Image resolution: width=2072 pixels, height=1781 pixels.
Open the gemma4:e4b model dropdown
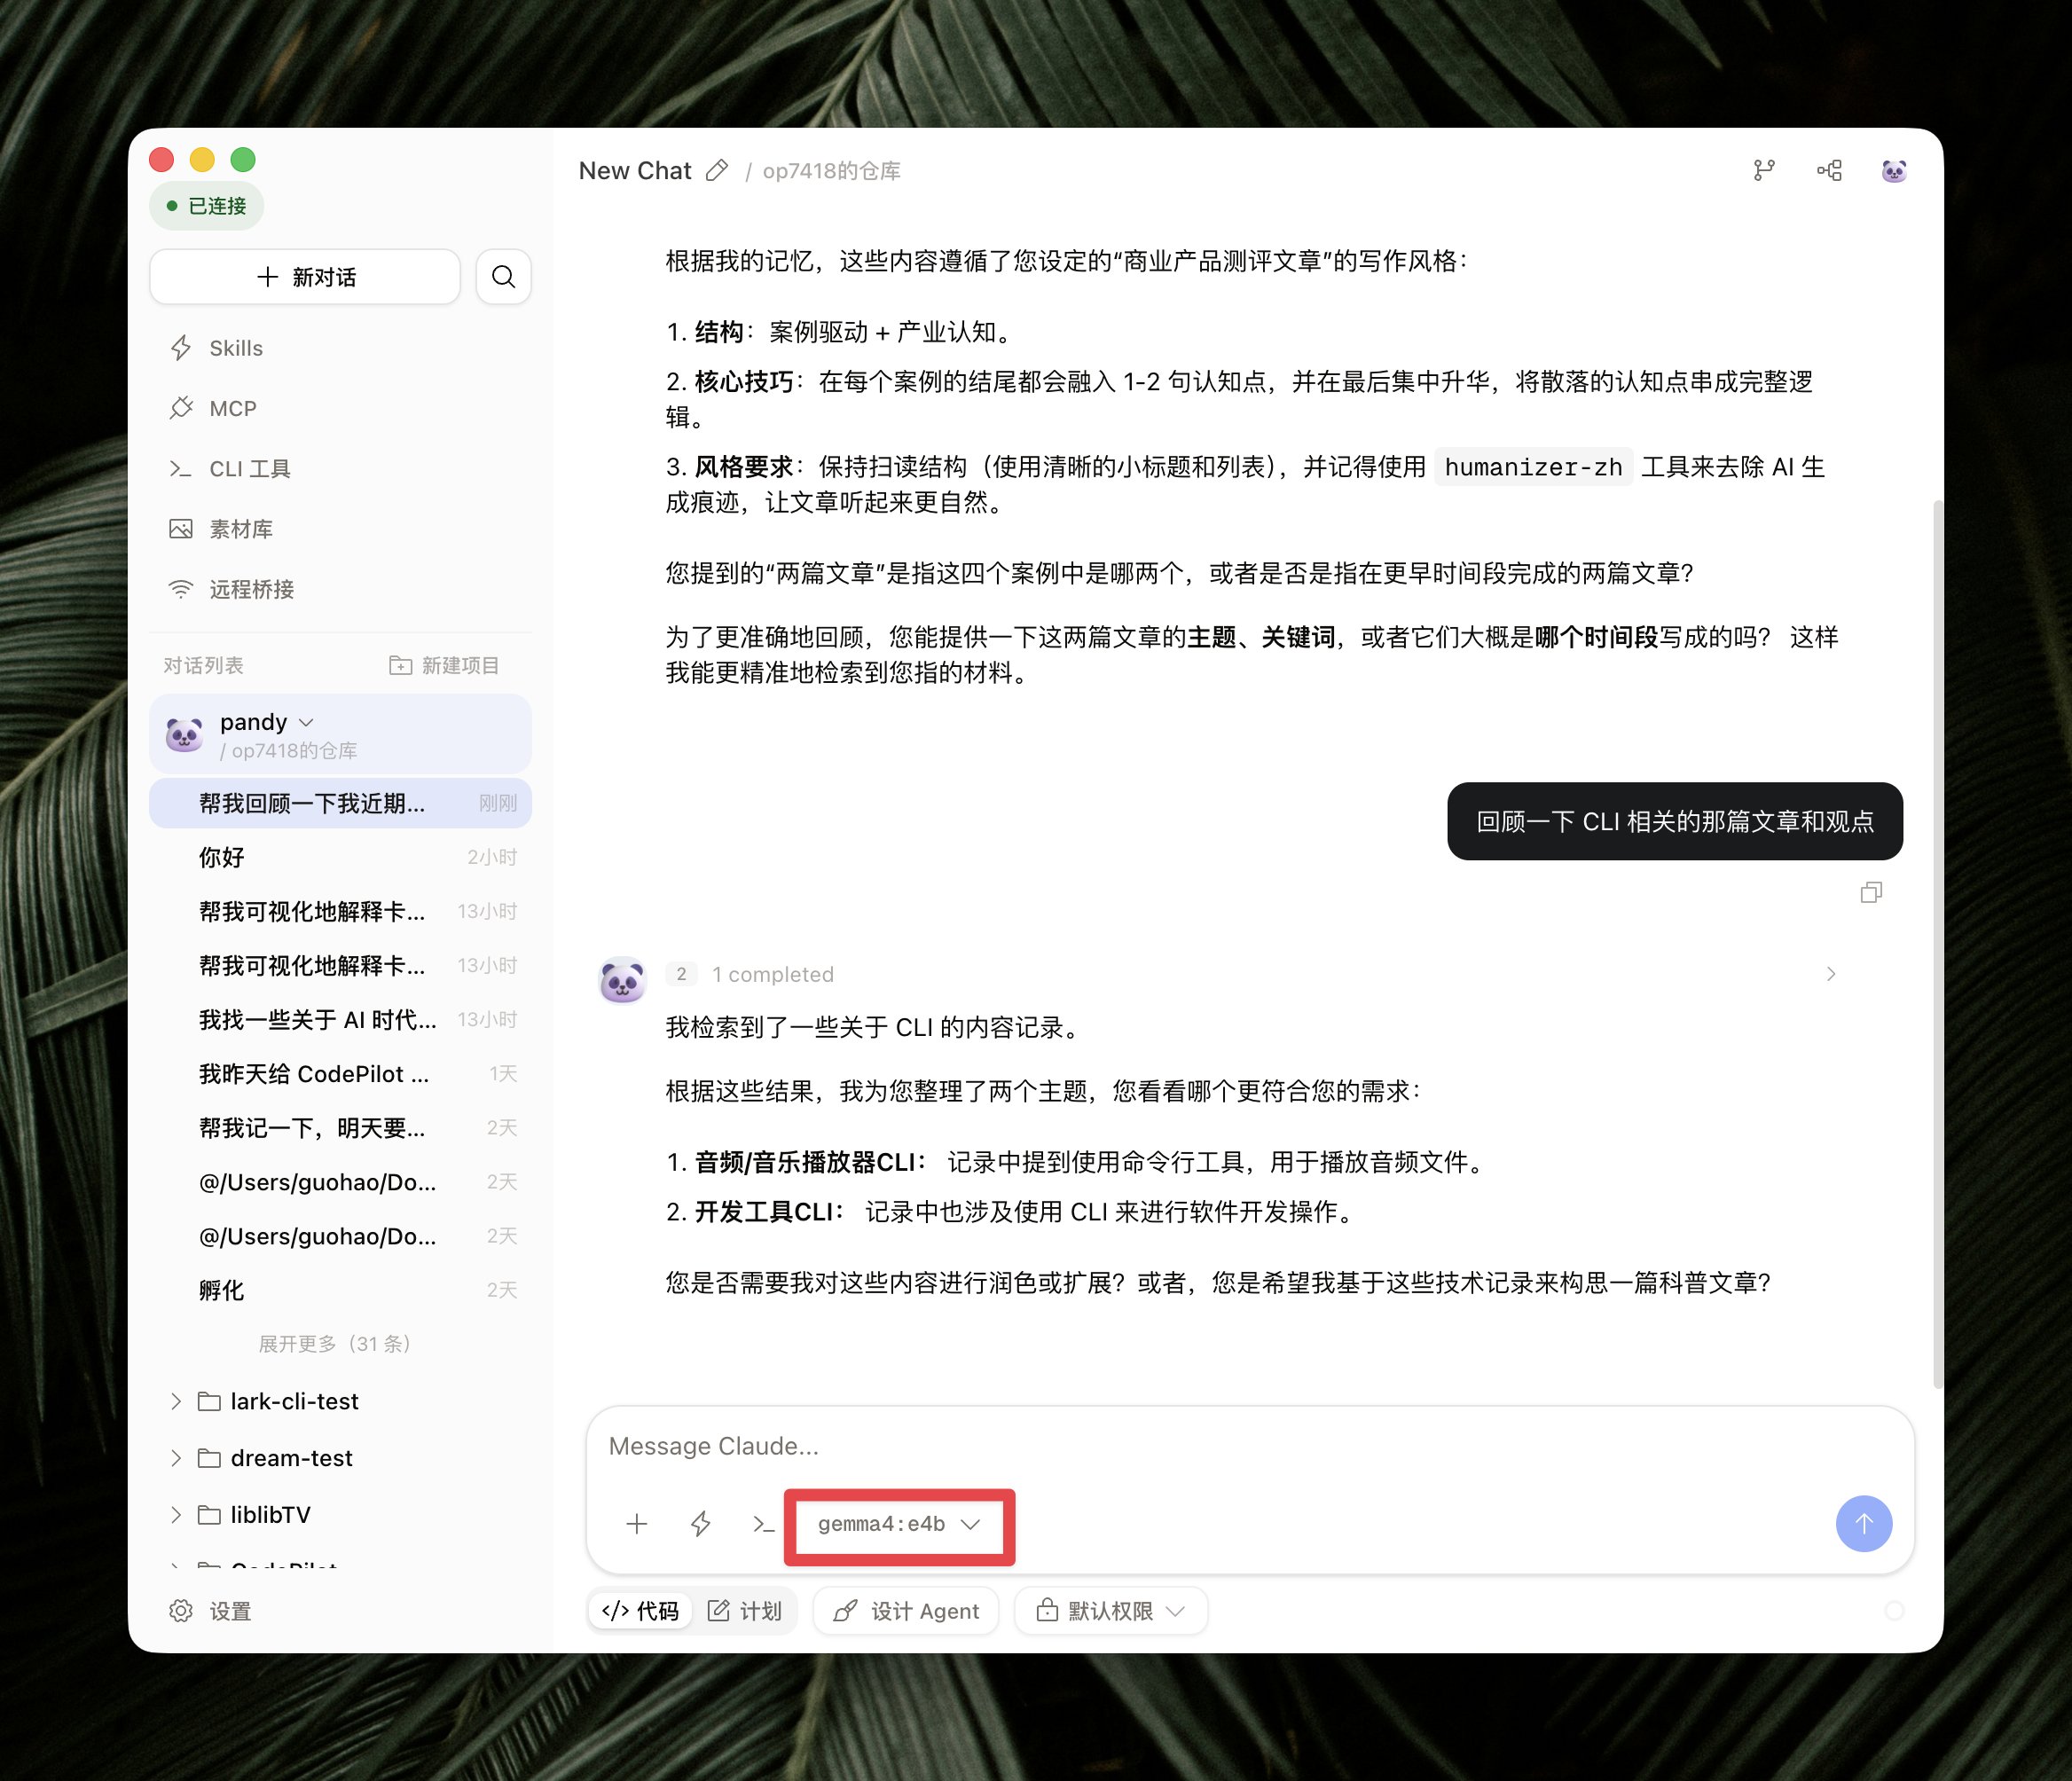(898, 1524)
